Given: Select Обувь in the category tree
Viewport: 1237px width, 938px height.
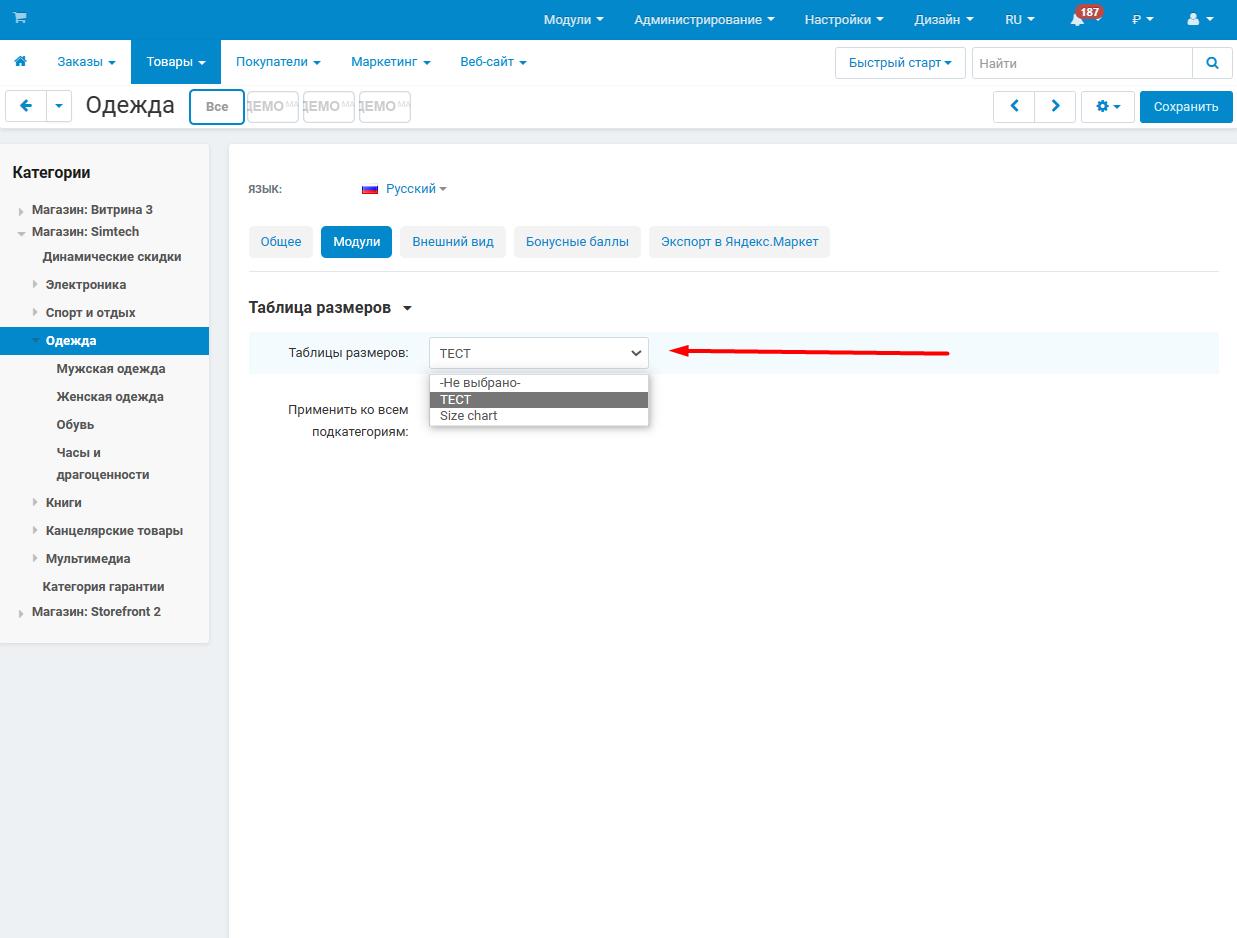Looking at the screenshot, I should (75, 425).
